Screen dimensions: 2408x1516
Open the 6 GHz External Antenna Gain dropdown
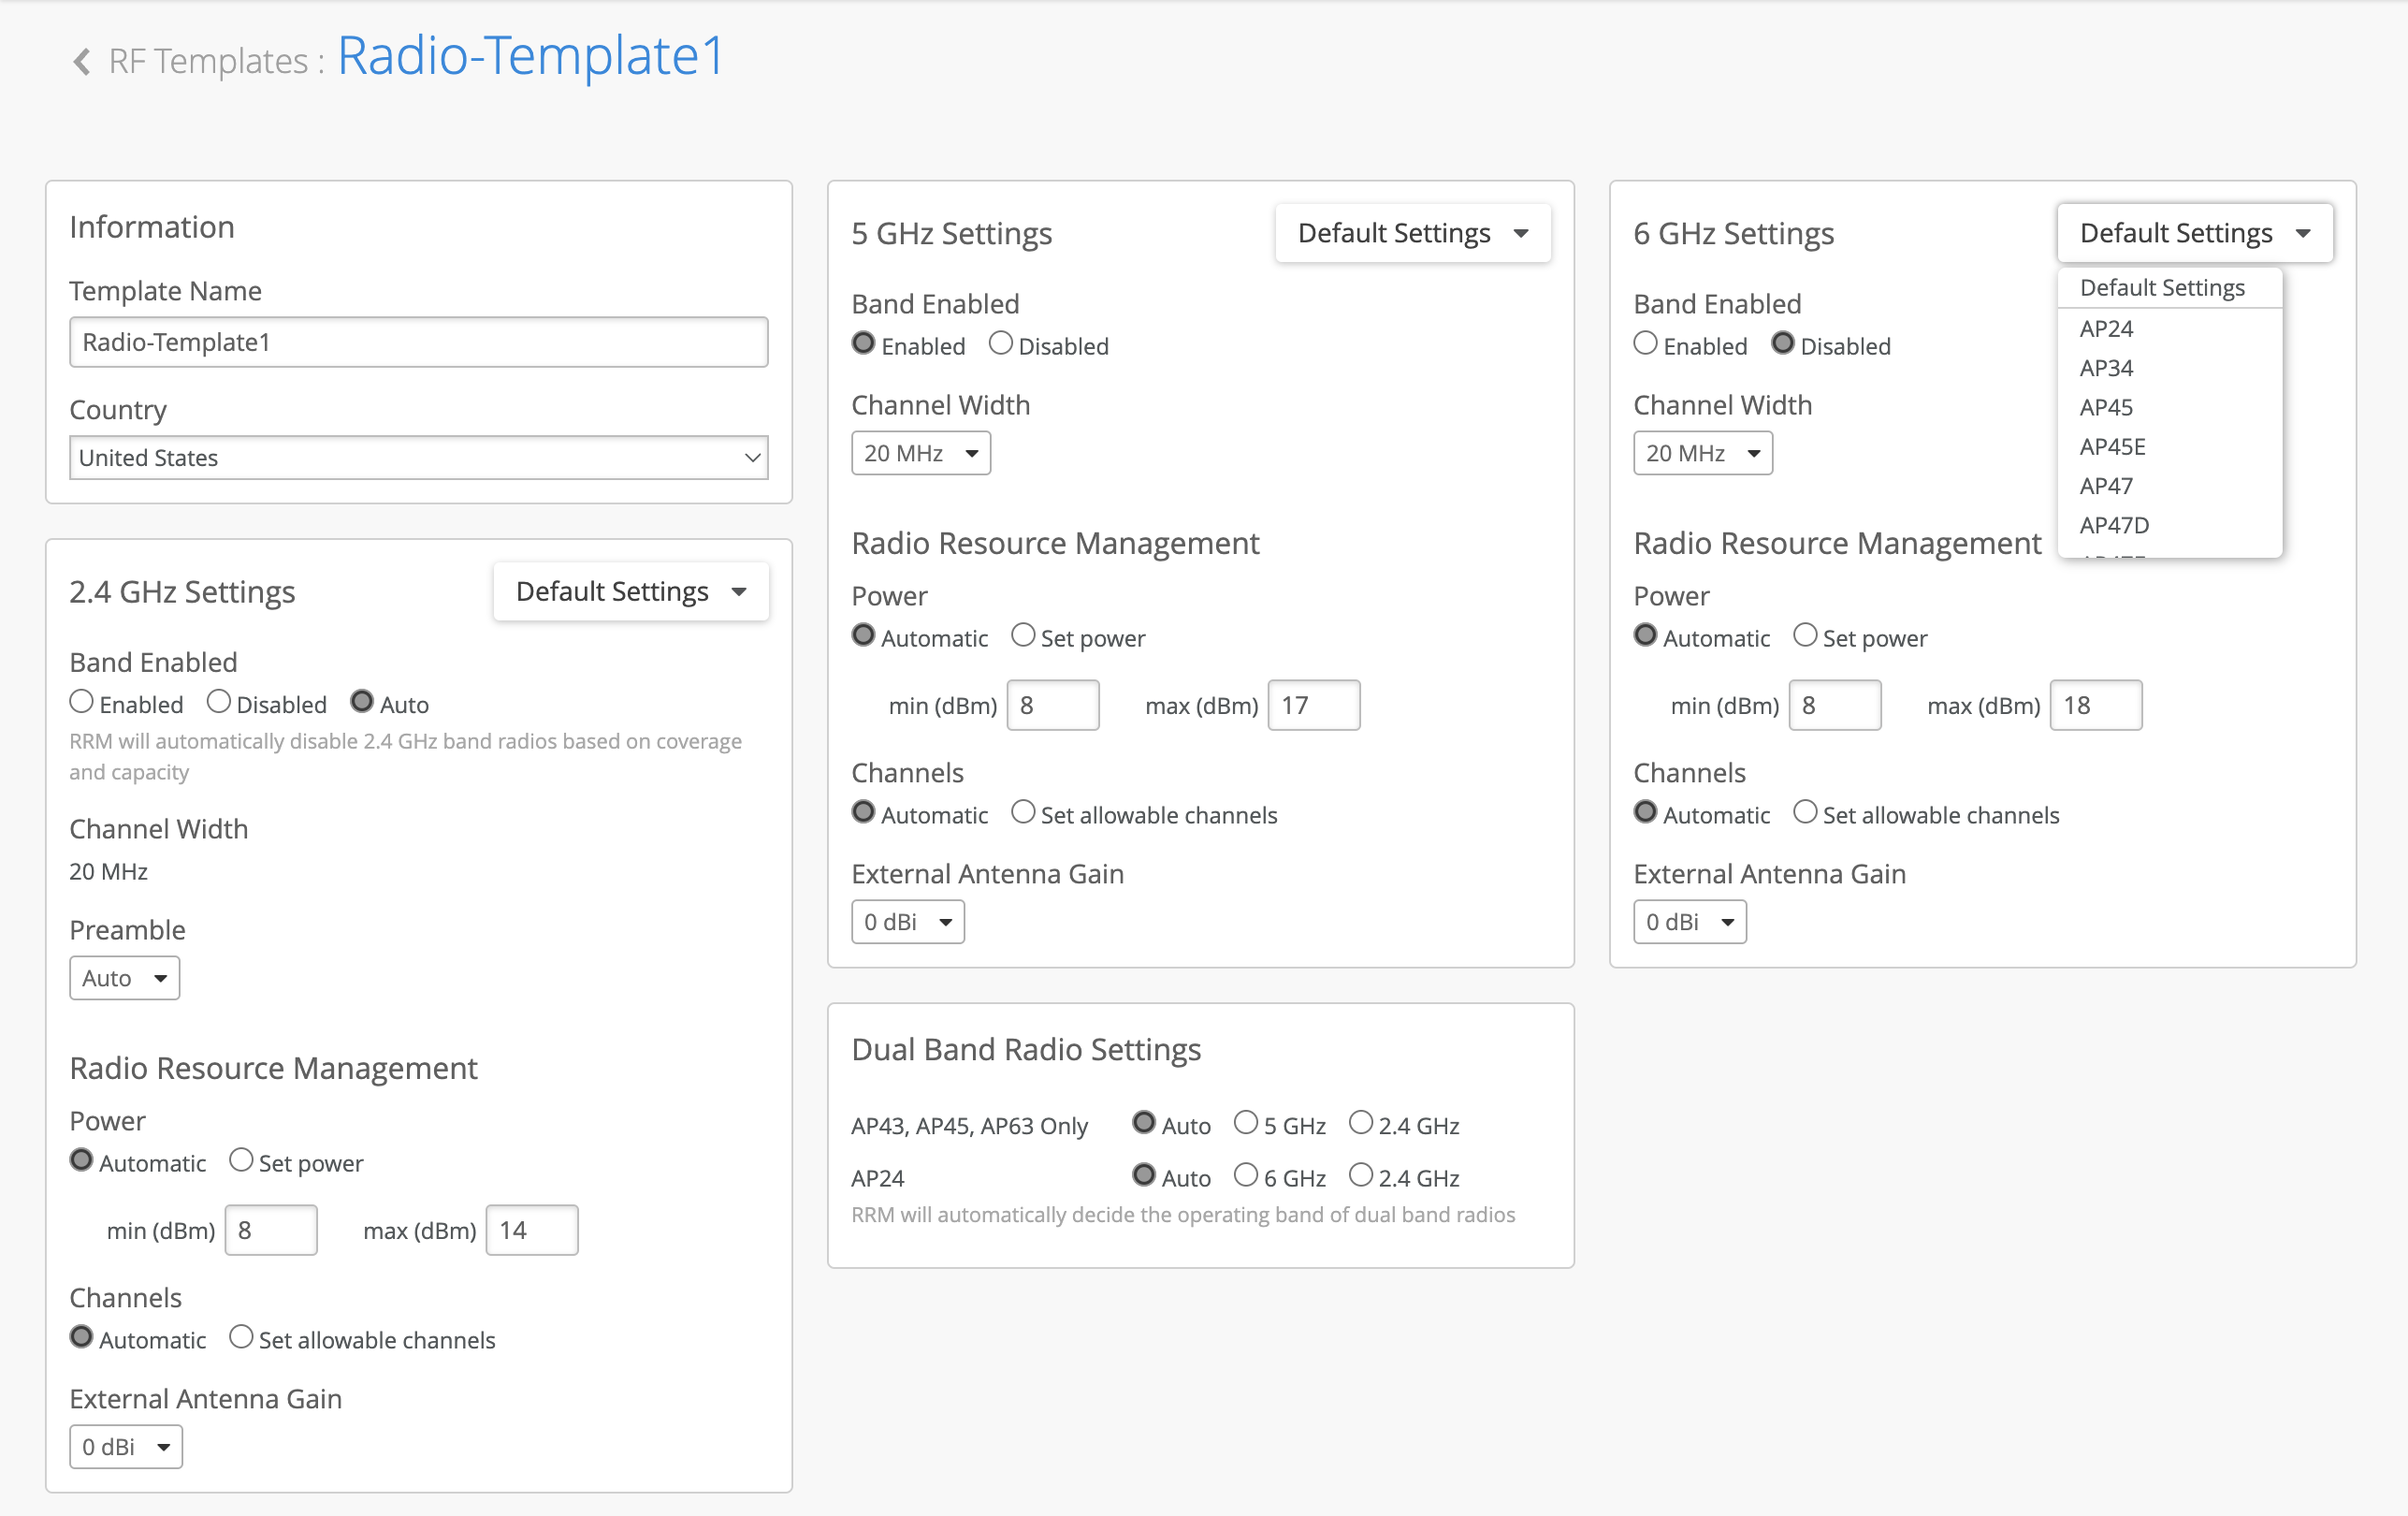[1689, 922]
